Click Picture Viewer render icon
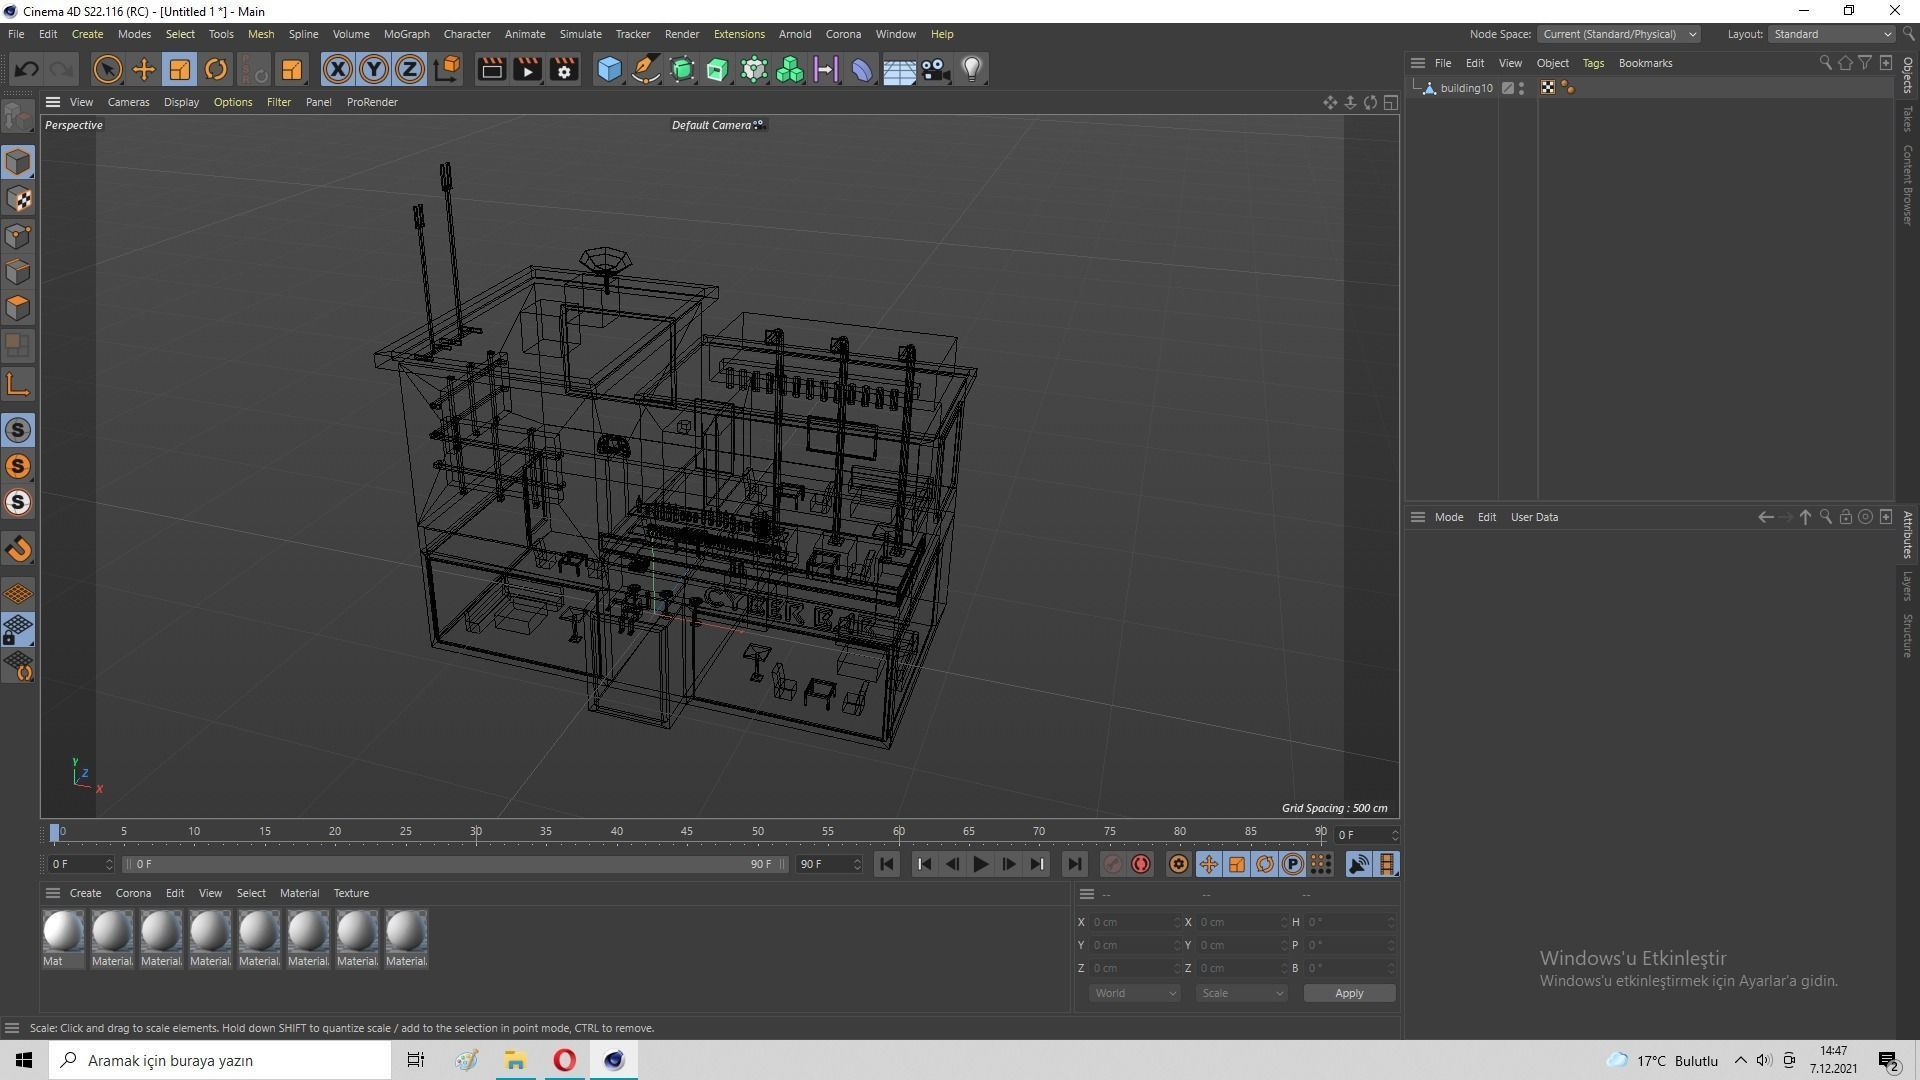This screenshot has width=1920, height=1080. (527, 69)
